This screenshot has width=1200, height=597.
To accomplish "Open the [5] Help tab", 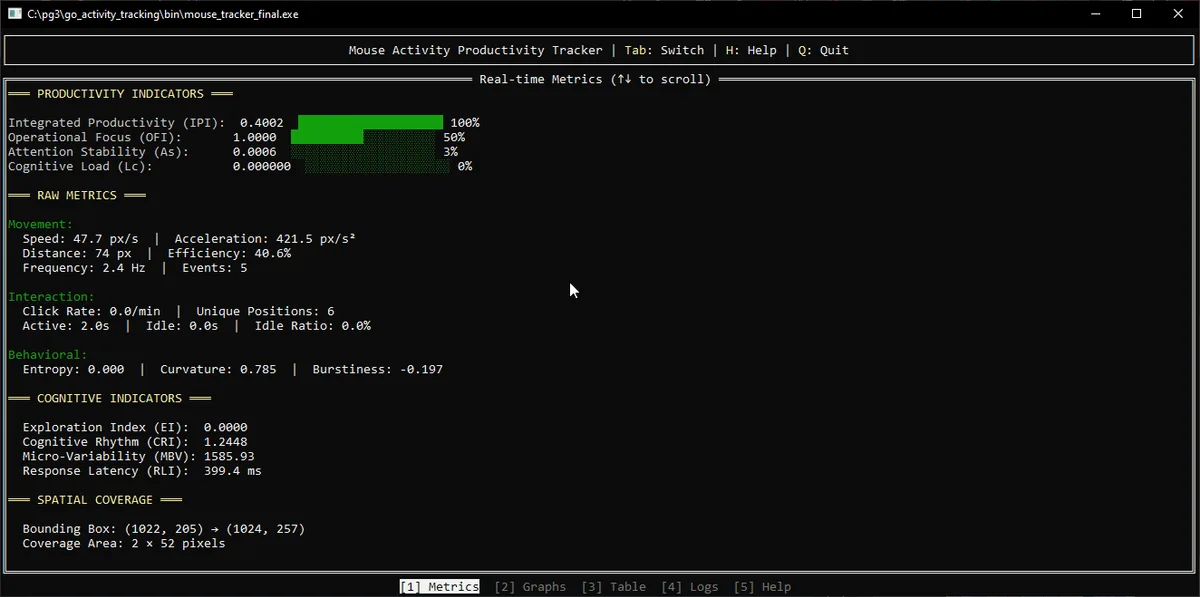I will click(762, 587).
